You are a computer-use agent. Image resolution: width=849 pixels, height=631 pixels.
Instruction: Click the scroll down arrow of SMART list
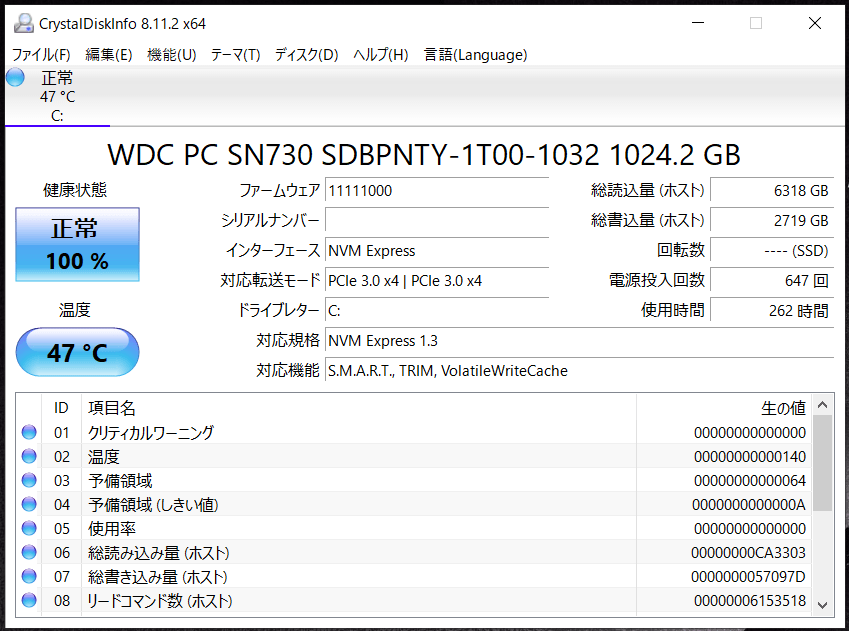[x=822, y=605]
